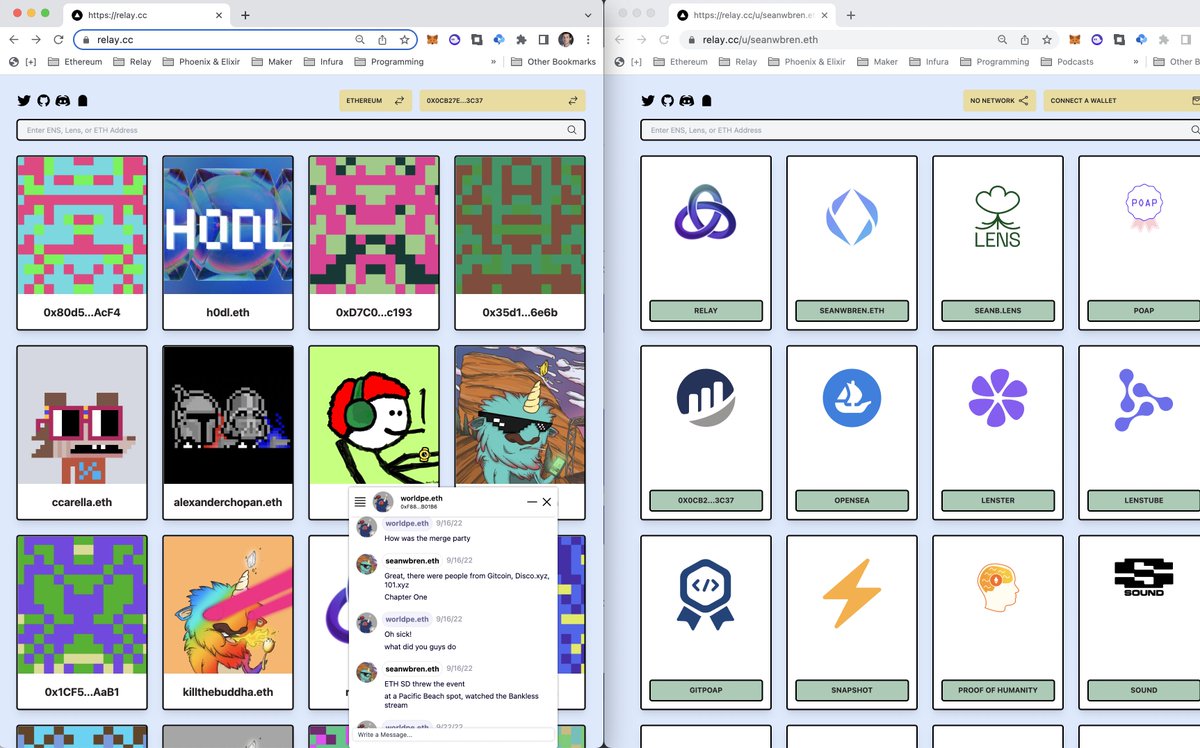Viewport: 1200px width, 748px height.
Task: Click the LENSTER button
Action: (998, 500)
